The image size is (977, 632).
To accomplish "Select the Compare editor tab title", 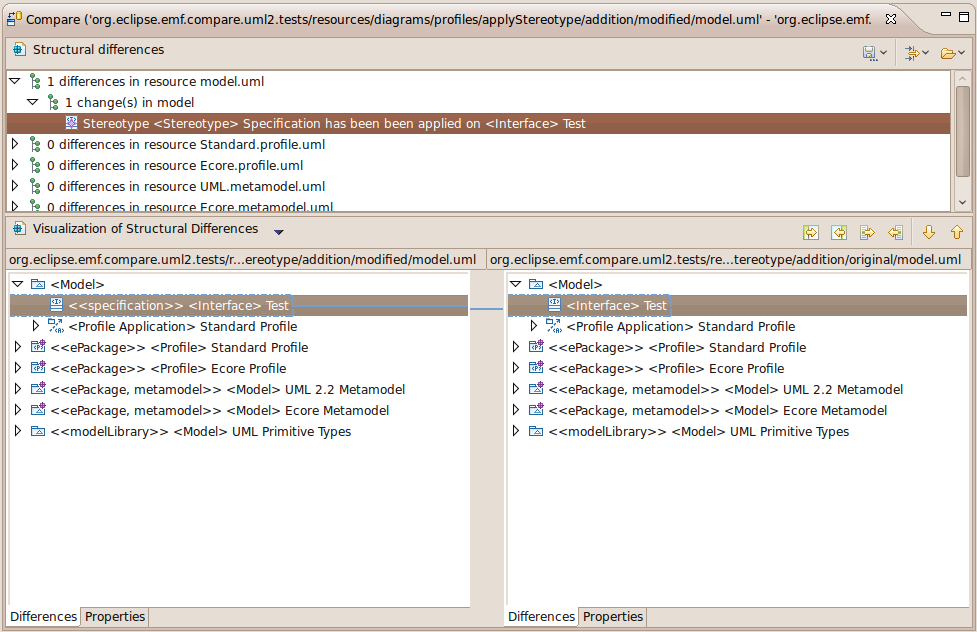I will point(449,19).
